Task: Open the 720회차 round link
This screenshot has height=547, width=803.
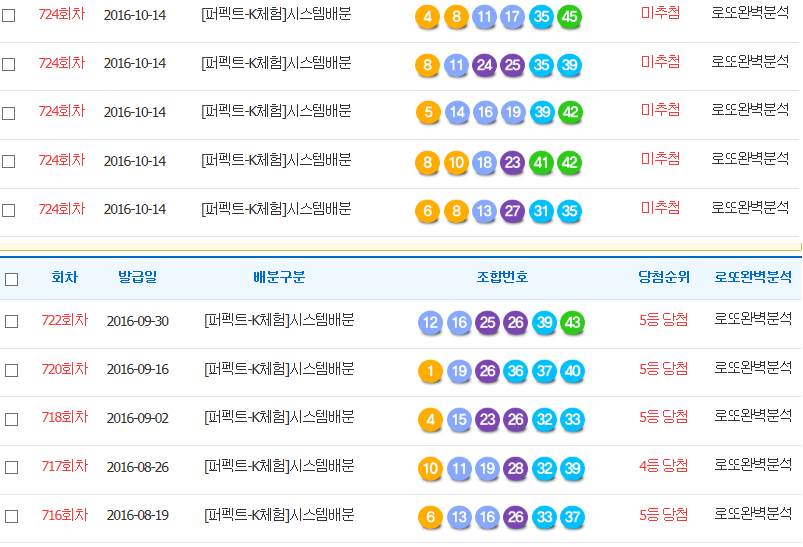Action: tap(64, 369)
